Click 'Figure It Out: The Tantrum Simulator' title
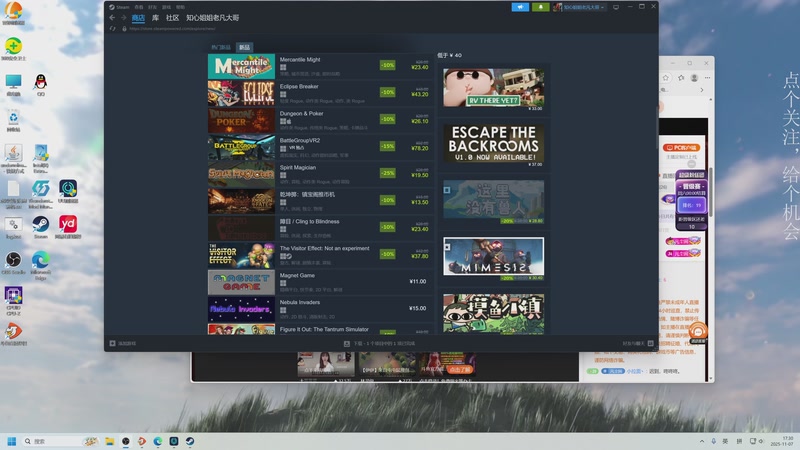Screen dimensions: 800x450 coord(324,330)
